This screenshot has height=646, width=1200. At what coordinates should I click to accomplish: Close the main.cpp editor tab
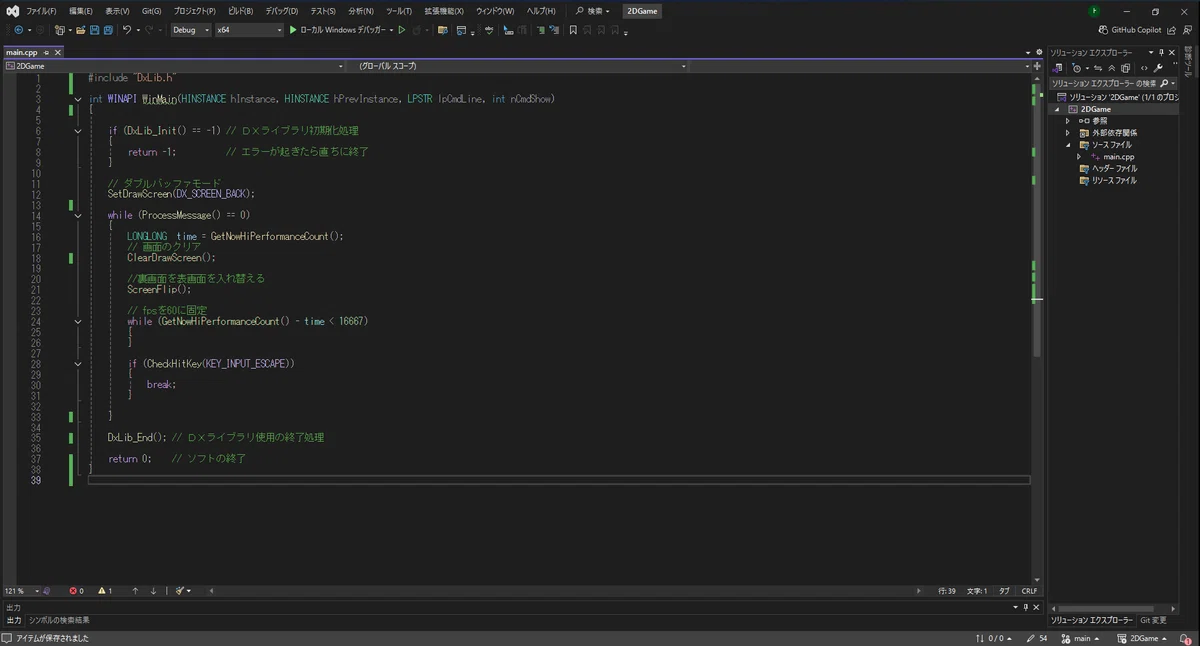click(57, 52)
